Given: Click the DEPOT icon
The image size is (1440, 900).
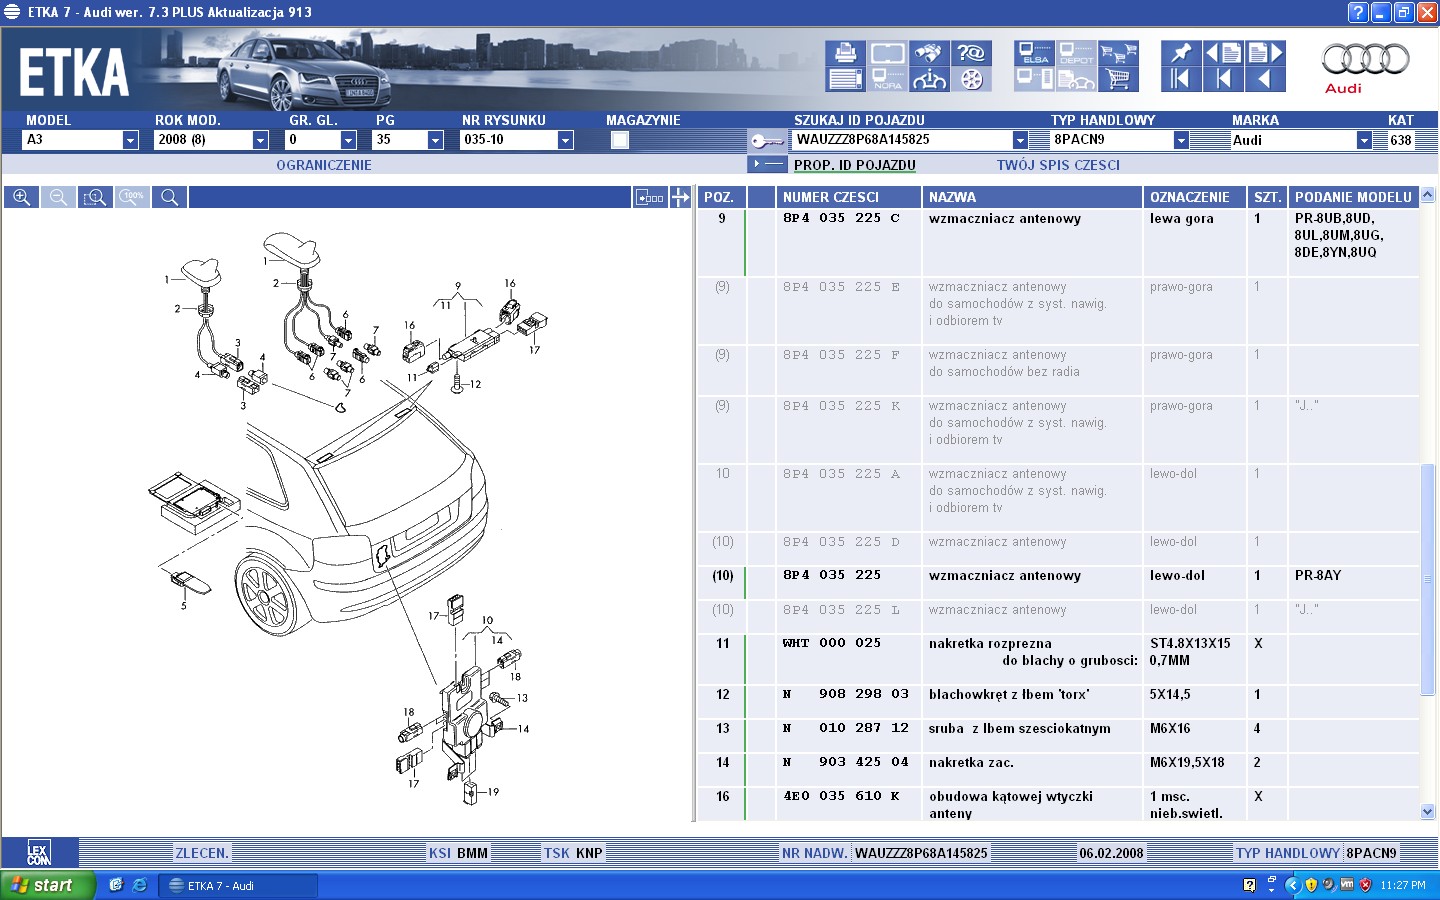Looking at the screenshot, I should coord(1076,53).
